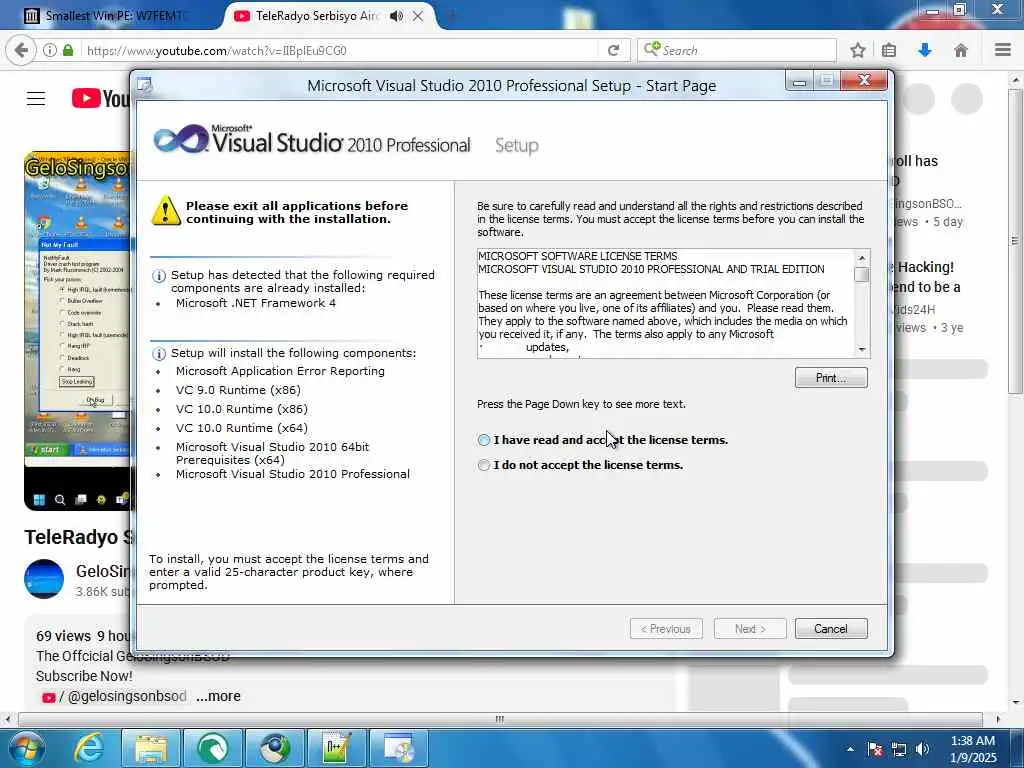
Task: Click the Firefox search box
Action: tap(737, 50)
